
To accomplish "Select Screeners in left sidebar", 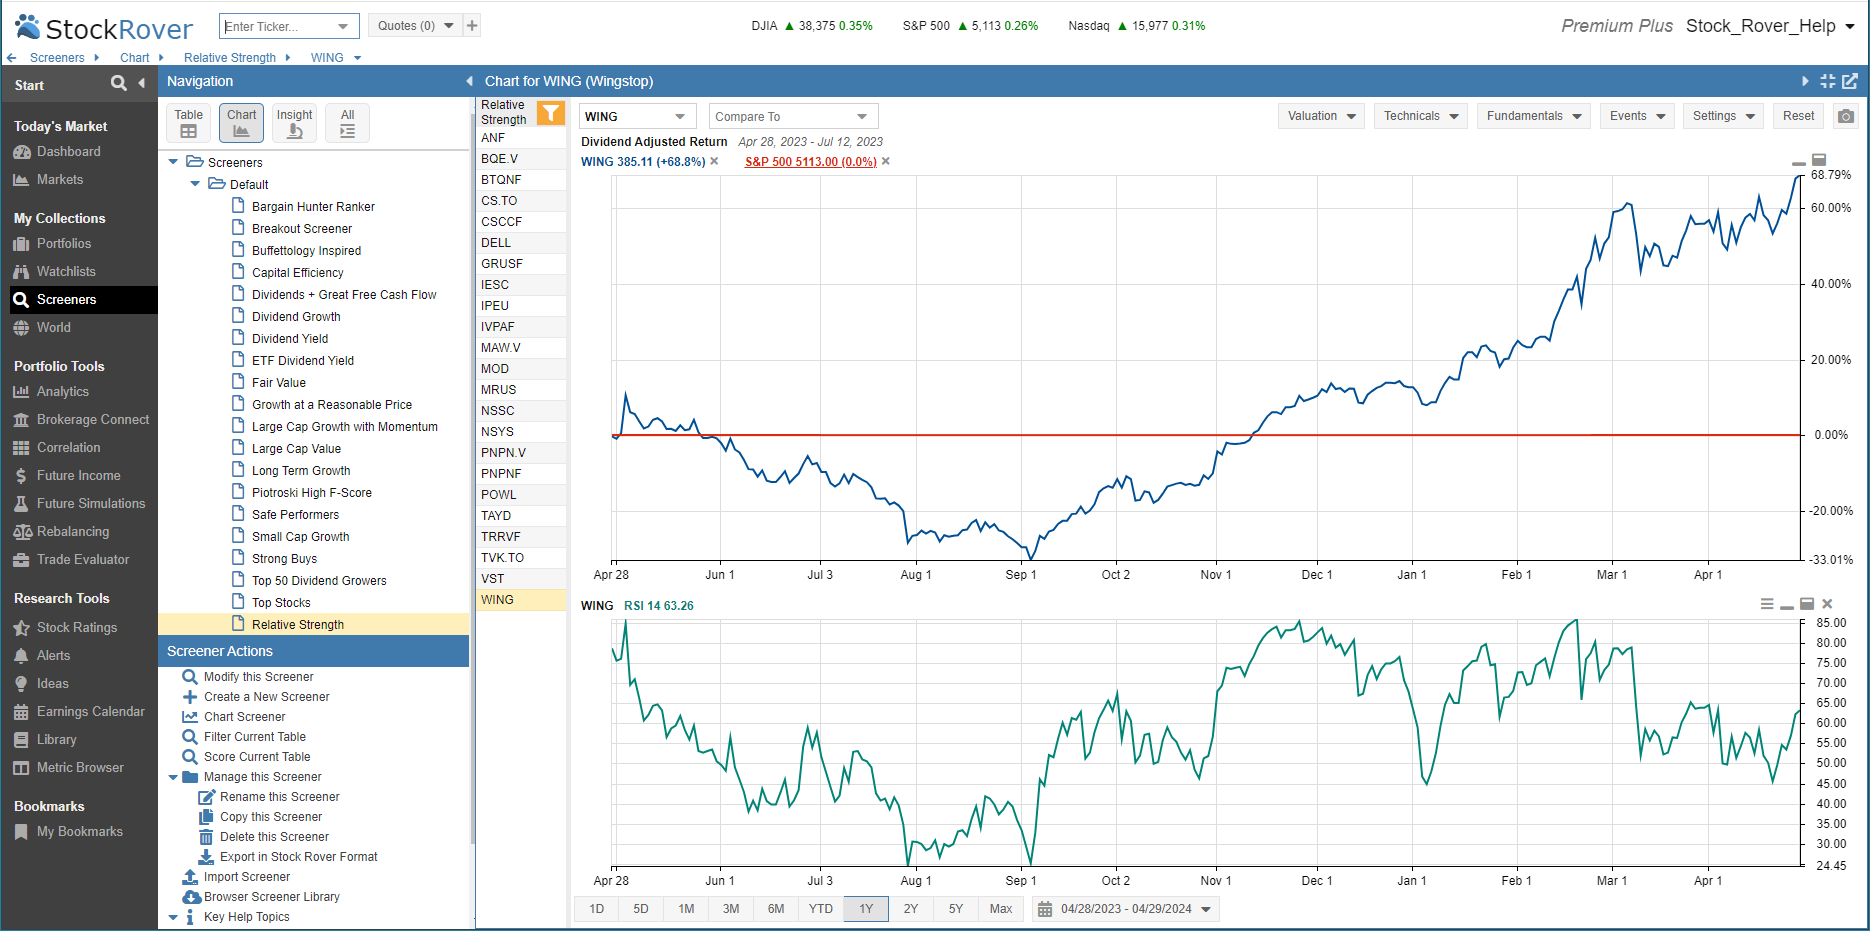I will pyautogui.click(x=84, y=300).
